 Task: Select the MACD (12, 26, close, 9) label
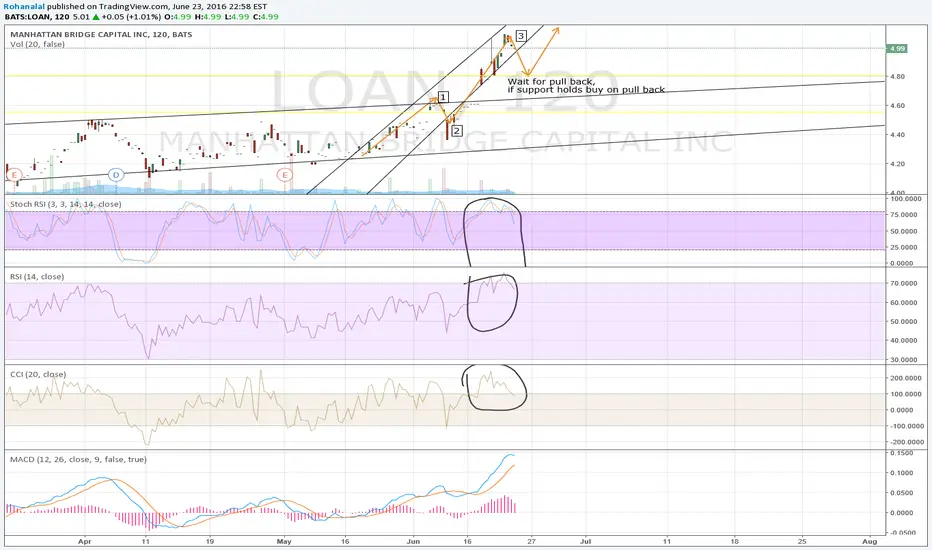point(78,459)
